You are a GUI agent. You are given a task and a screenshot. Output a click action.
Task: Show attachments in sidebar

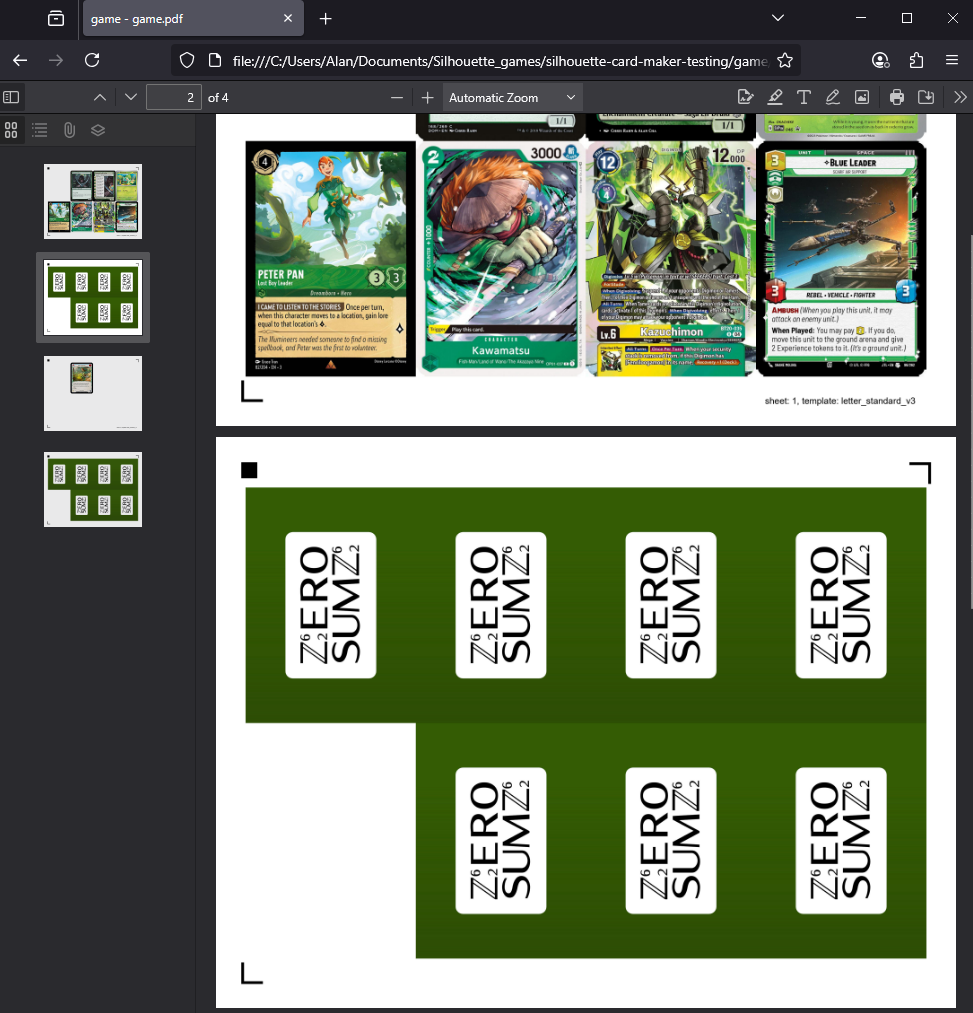click(x=69, y=130)
